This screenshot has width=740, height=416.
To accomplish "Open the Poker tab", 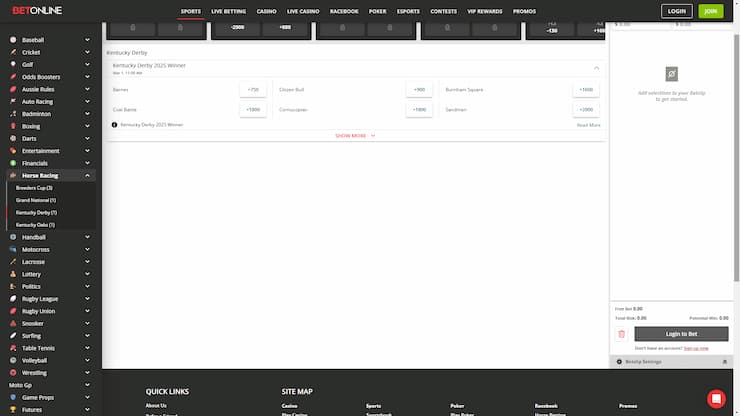I will [x=378, y=11].
